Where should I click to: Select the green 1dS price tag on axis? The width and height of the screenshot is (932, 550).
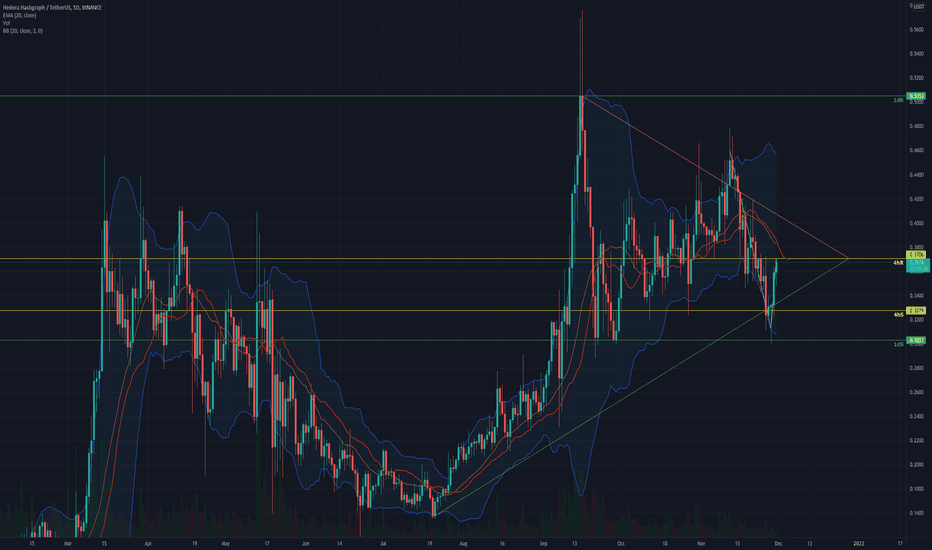click(x=916, y=340)
